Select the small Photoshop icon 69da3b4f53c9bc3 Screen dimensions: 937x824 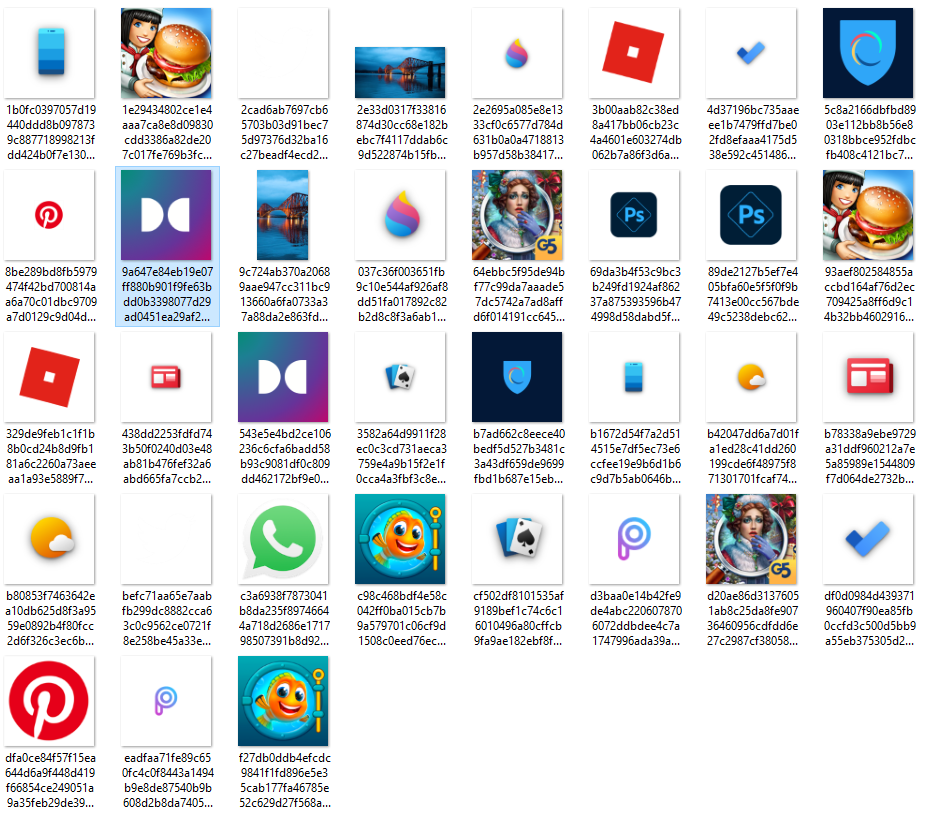[x=634, y=215]
